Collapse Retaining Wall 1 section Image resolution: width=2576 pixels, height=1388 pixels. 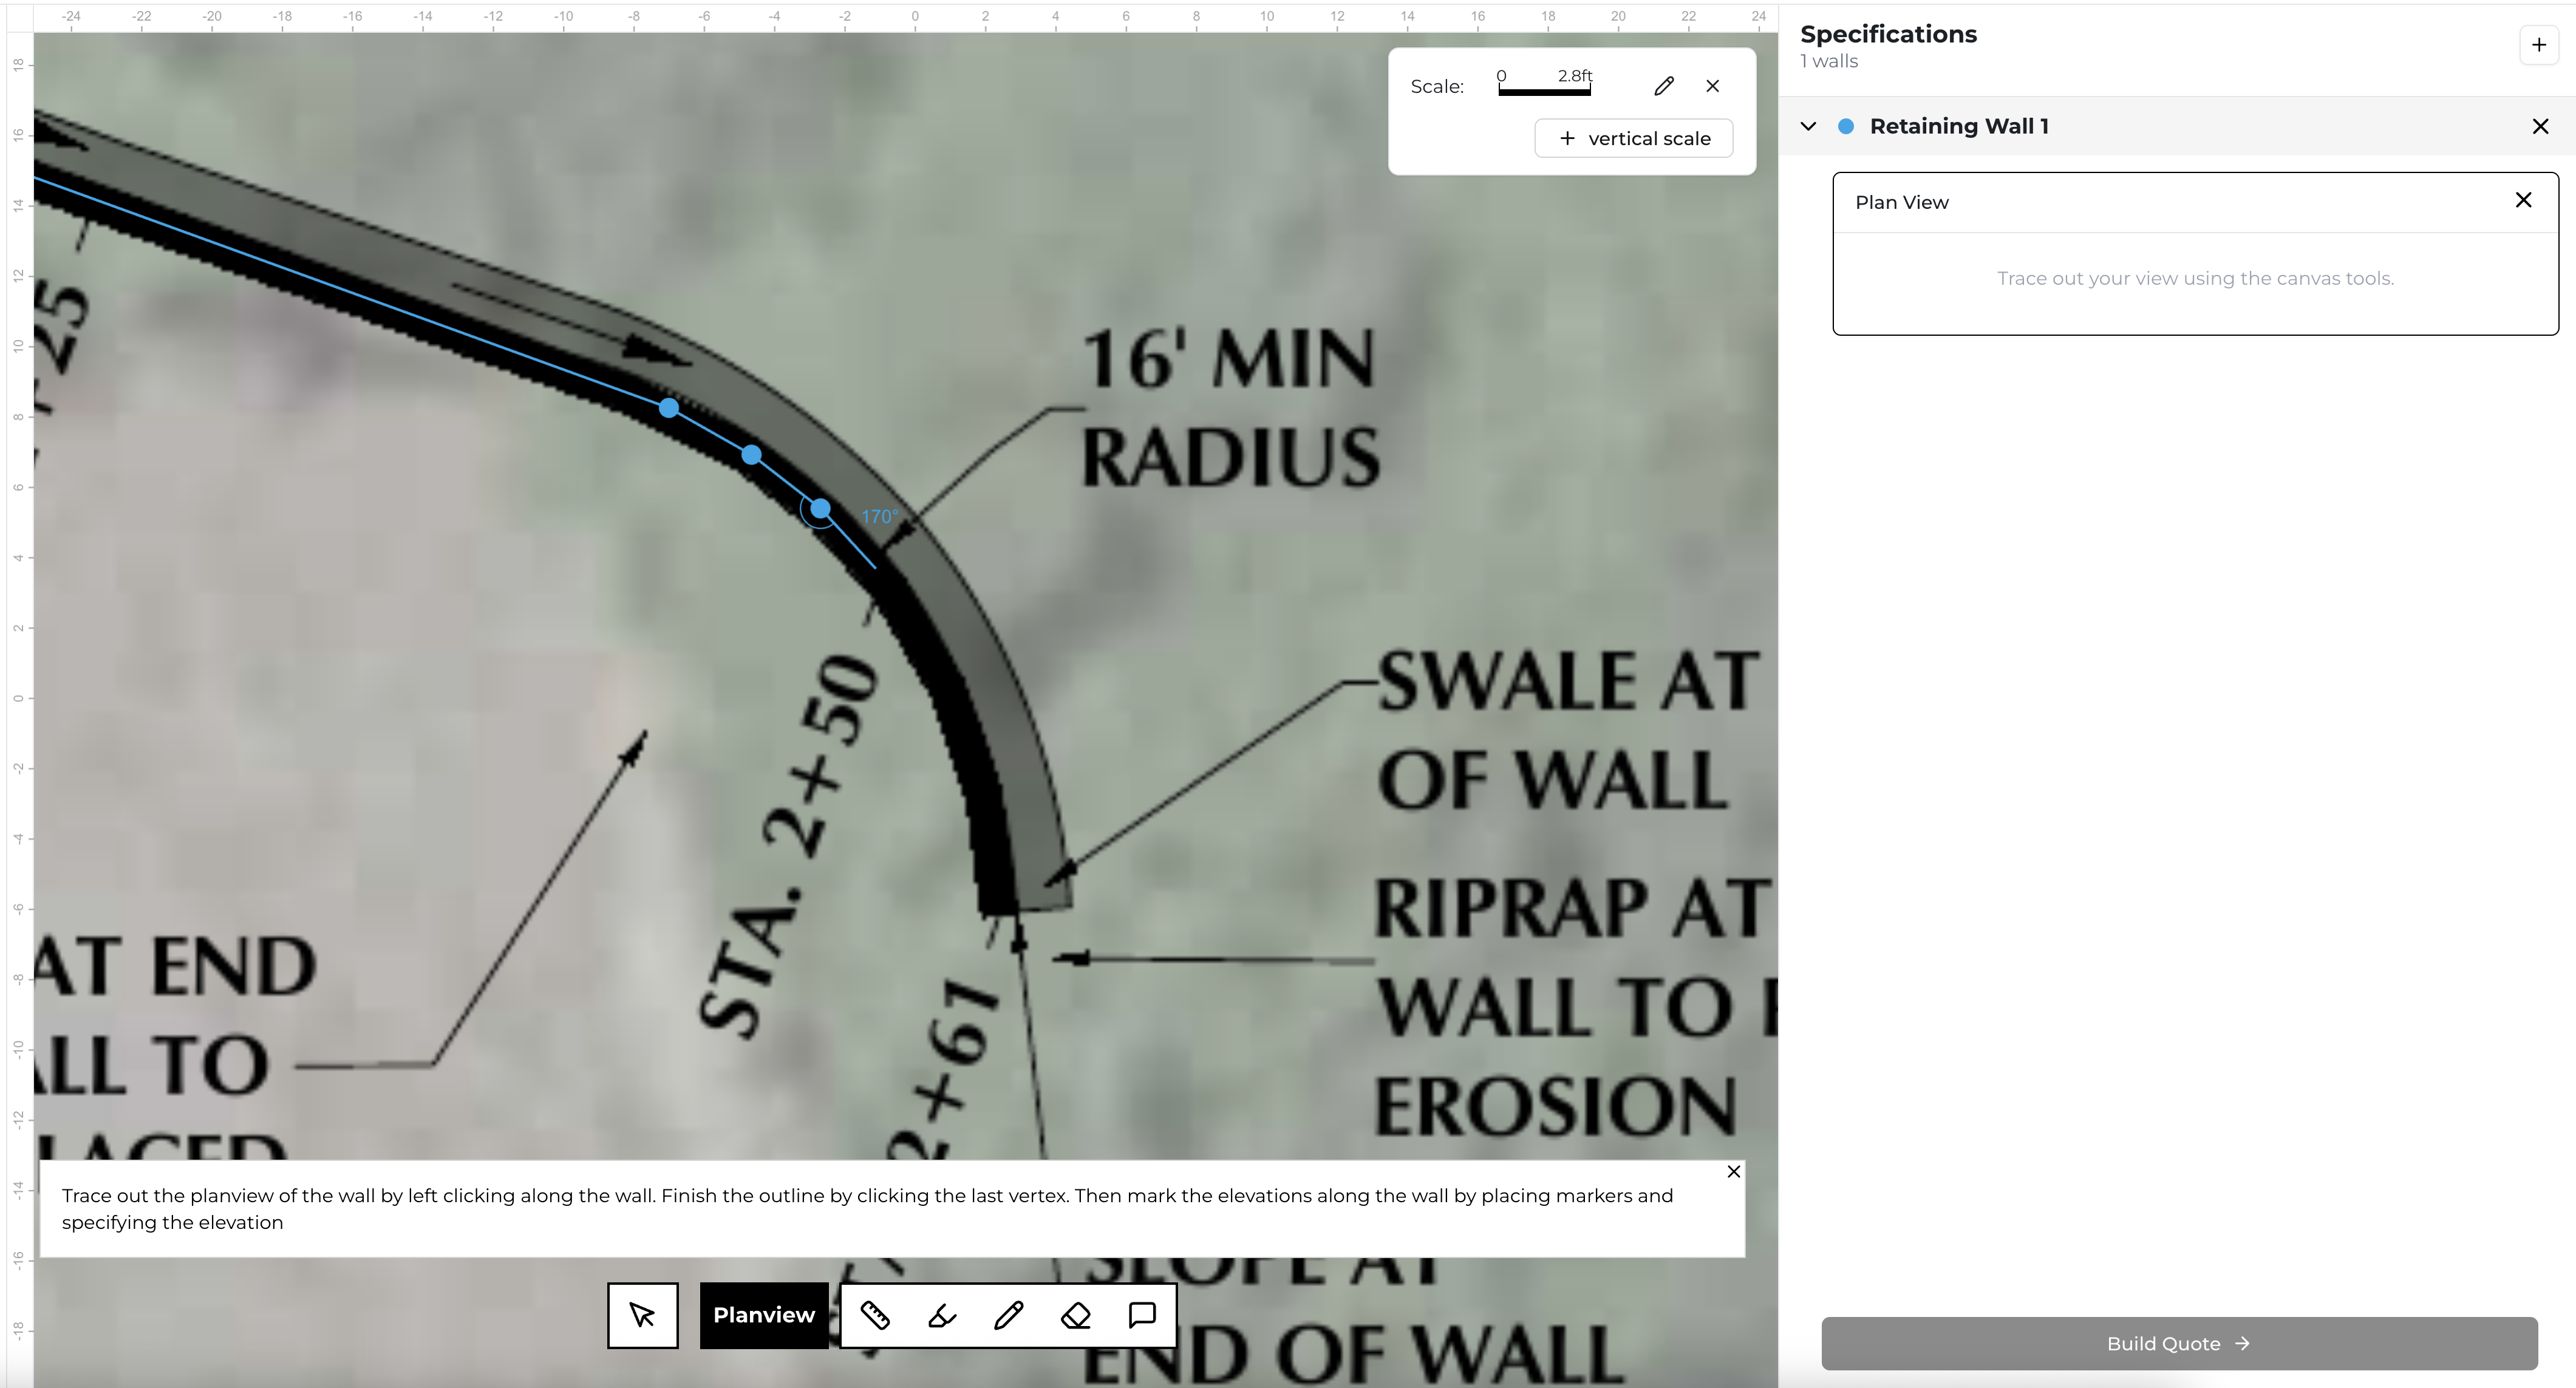point(1808,126)
